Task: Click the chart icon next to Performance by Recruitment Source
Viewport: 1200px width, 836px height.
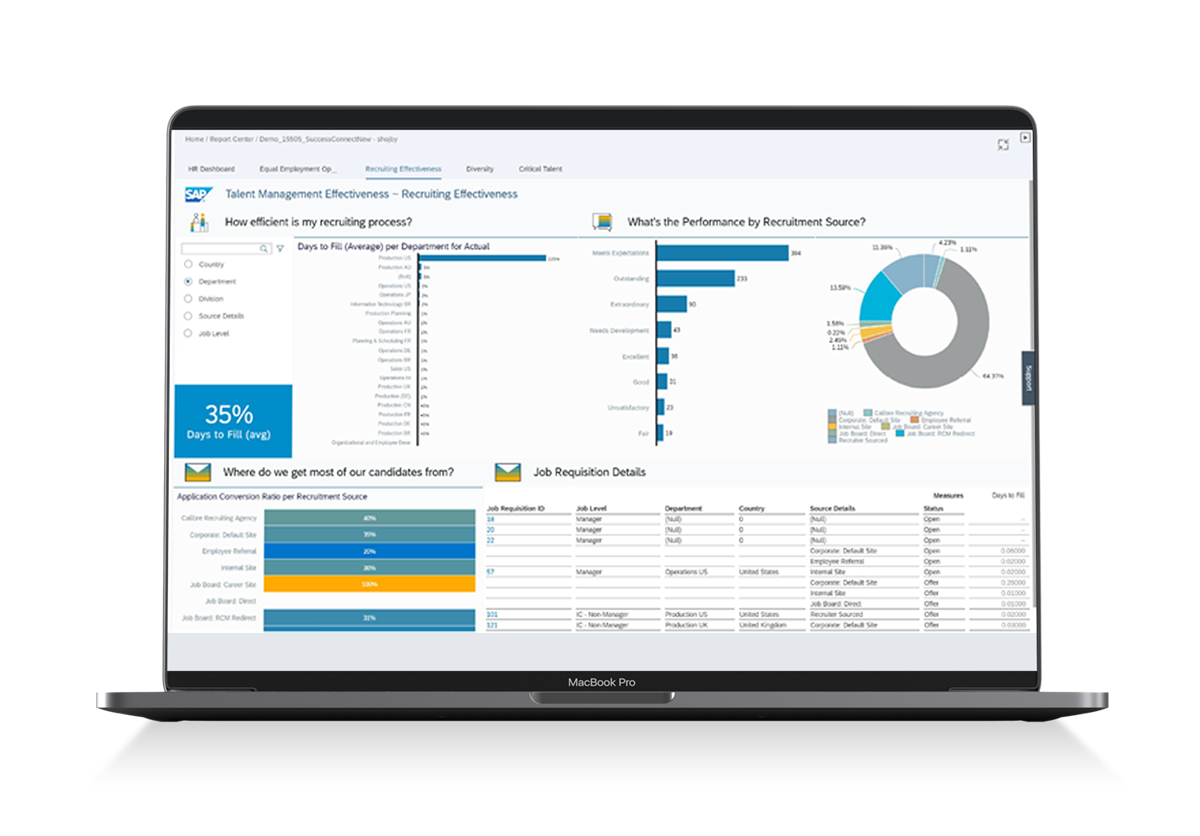Action: point(600,220)
